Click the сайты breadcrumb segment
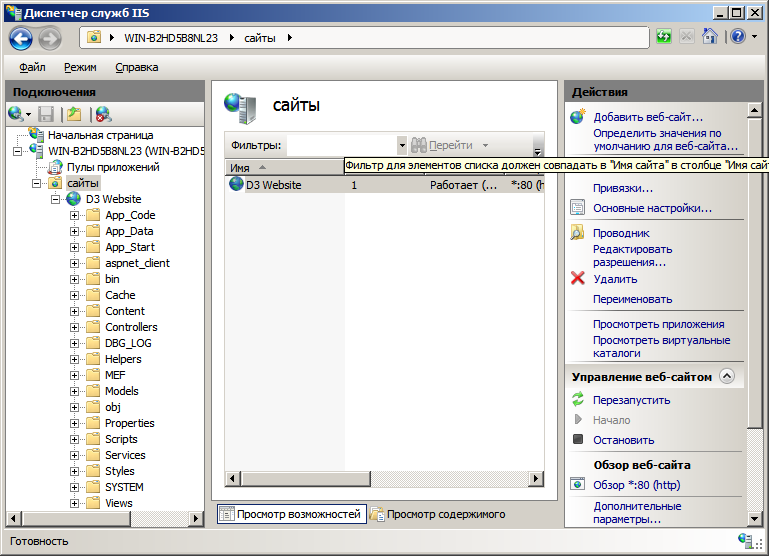This screenshot has width=769, height=556. pyautogui.click(x=260, y=38)
